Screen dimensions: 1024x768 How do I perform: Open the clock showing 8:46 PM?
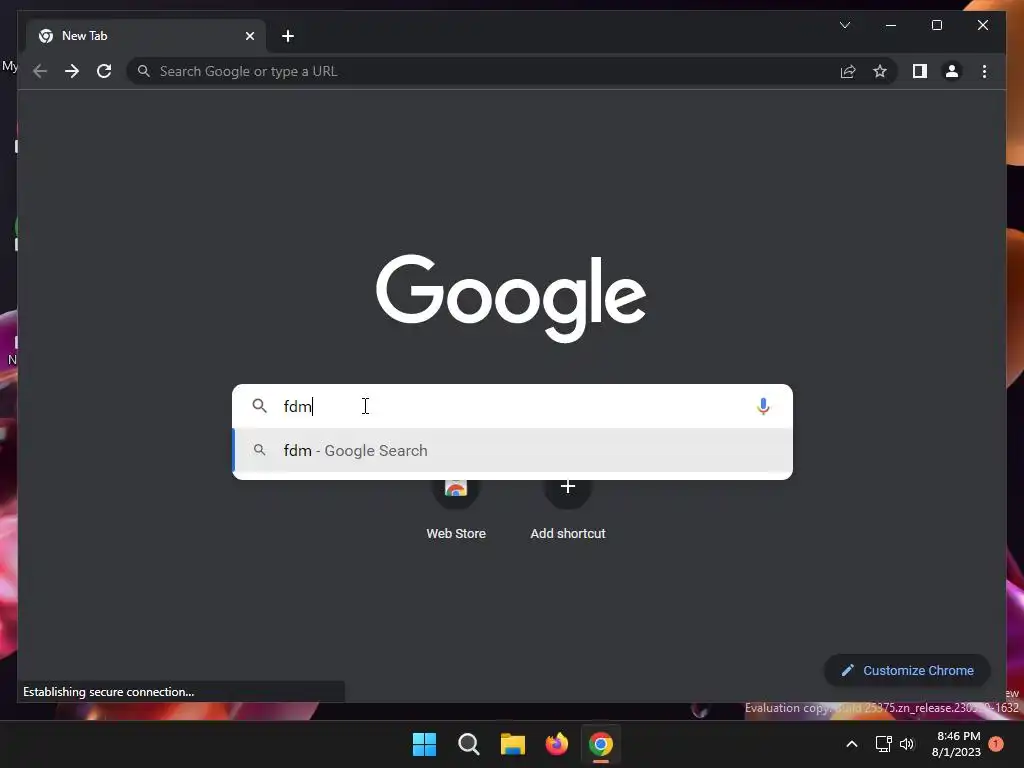(957, 744)
